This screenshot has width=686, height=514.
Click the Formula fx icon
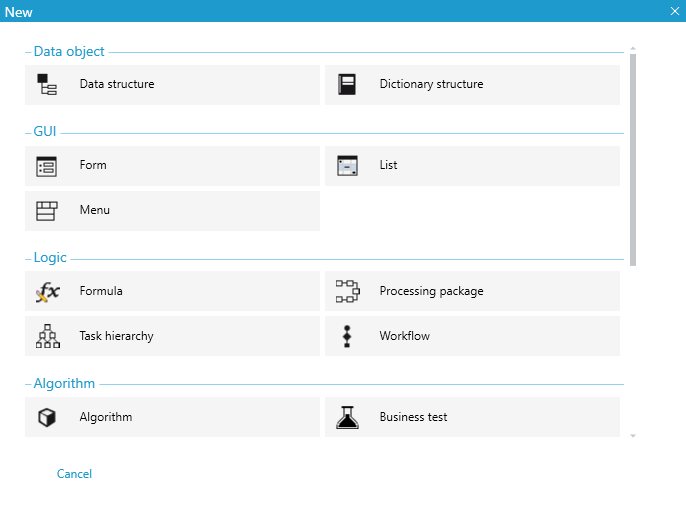47,292
